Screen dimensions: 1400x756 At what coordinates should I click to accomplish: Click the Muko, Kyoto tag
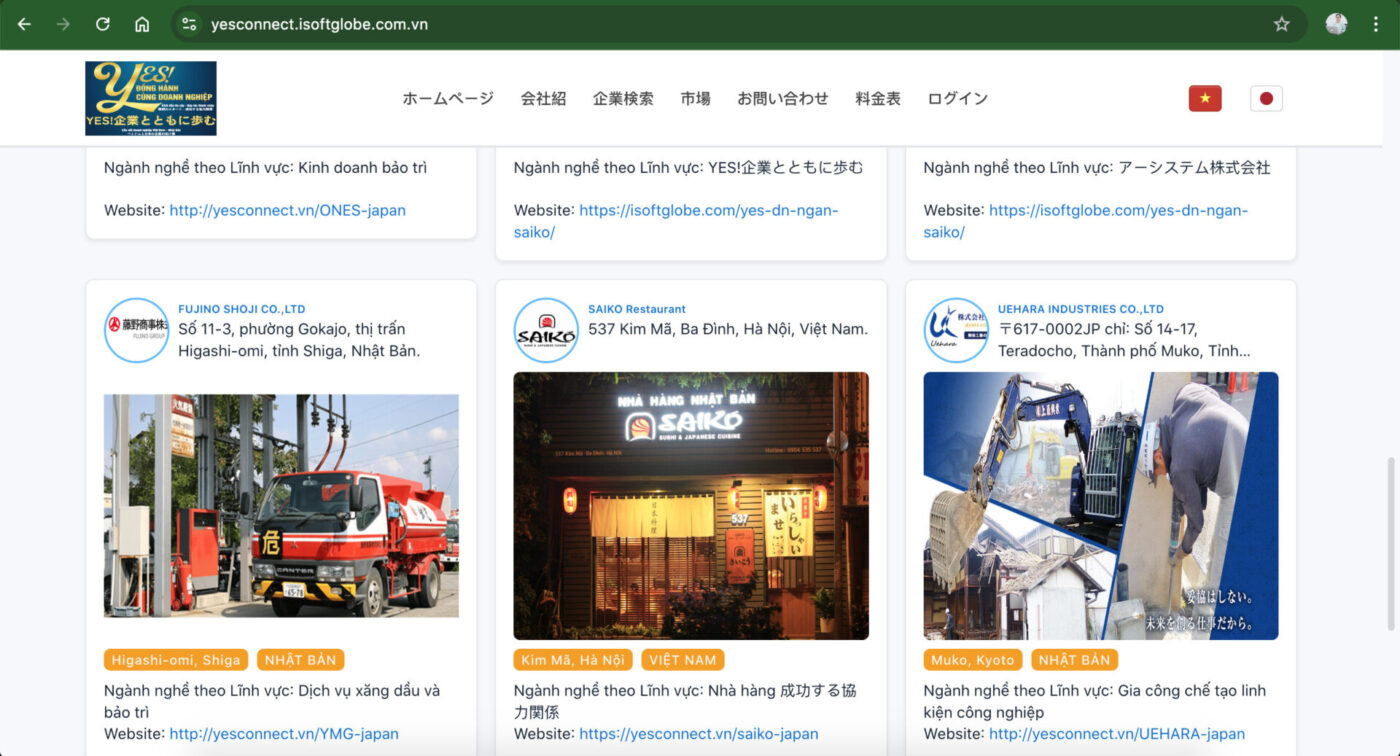973,660
